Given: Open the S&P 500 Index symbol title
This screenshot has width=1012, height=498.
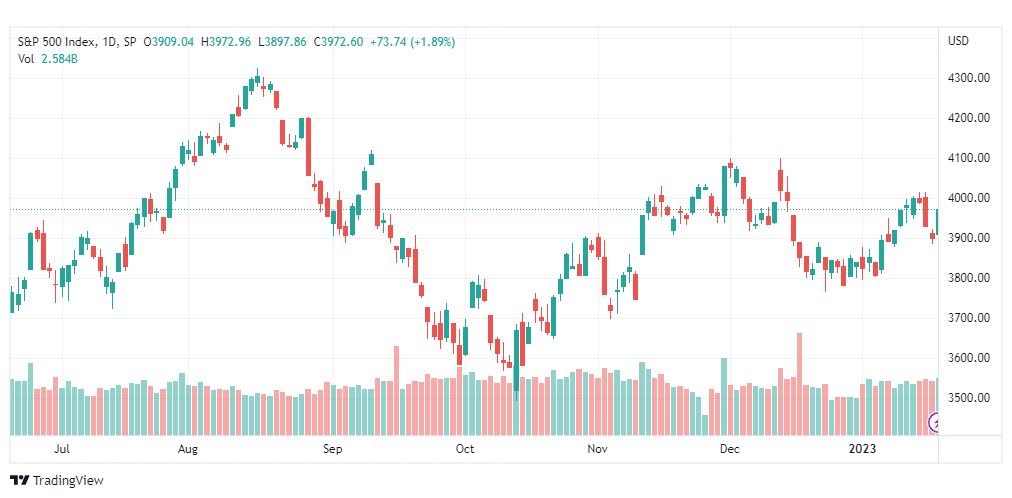Looking at the screenshot, I should click(57, 42).
